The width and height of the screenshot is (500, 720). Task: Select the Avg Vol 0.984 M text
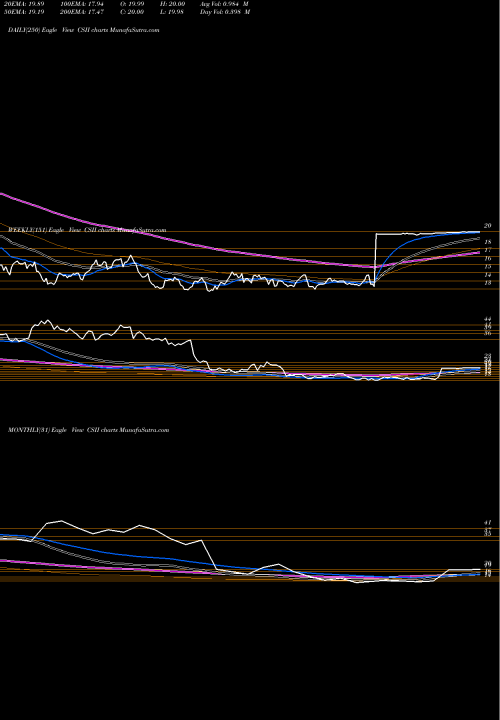[225, 4]
